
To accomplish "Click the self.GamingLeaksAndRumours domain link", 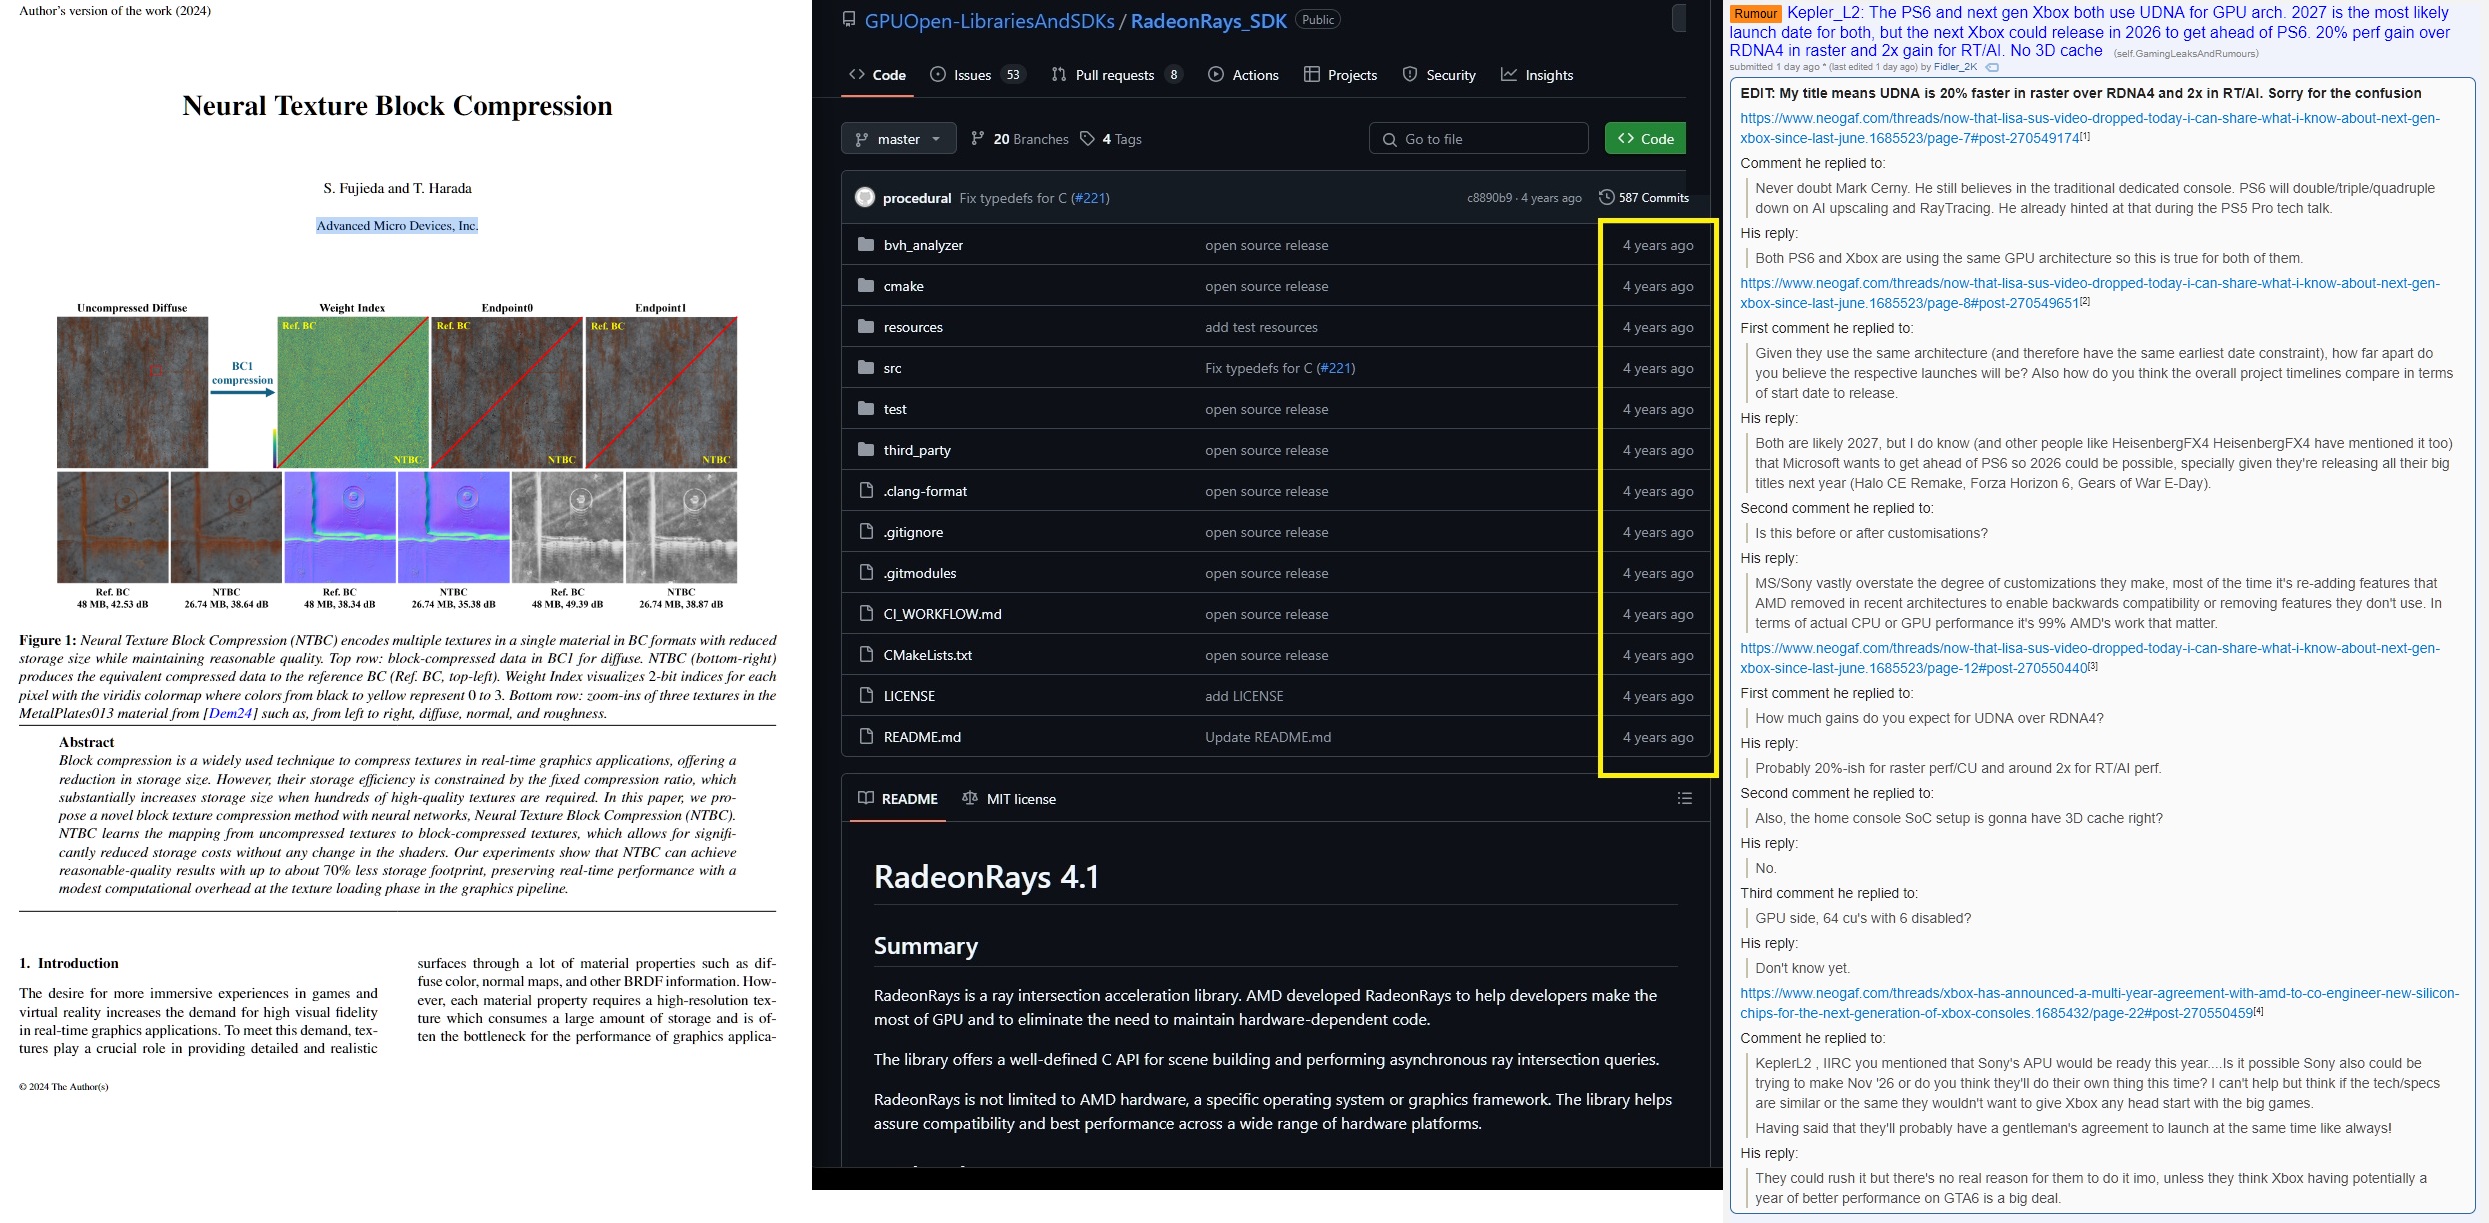I will click(2185, 53).
